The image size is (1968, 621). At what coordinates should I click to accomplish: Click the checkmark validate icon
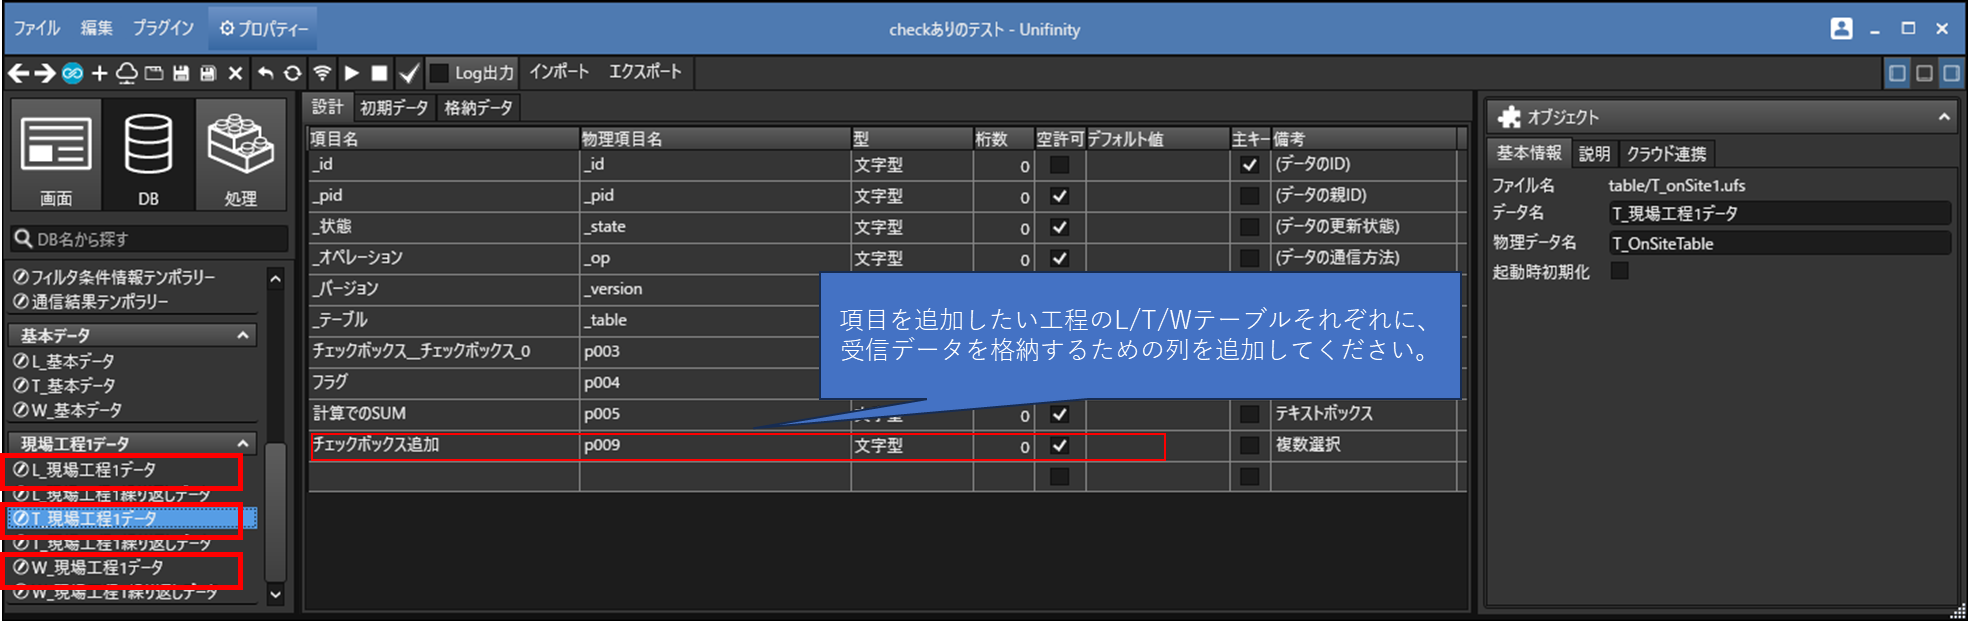(x=409, y=73)
